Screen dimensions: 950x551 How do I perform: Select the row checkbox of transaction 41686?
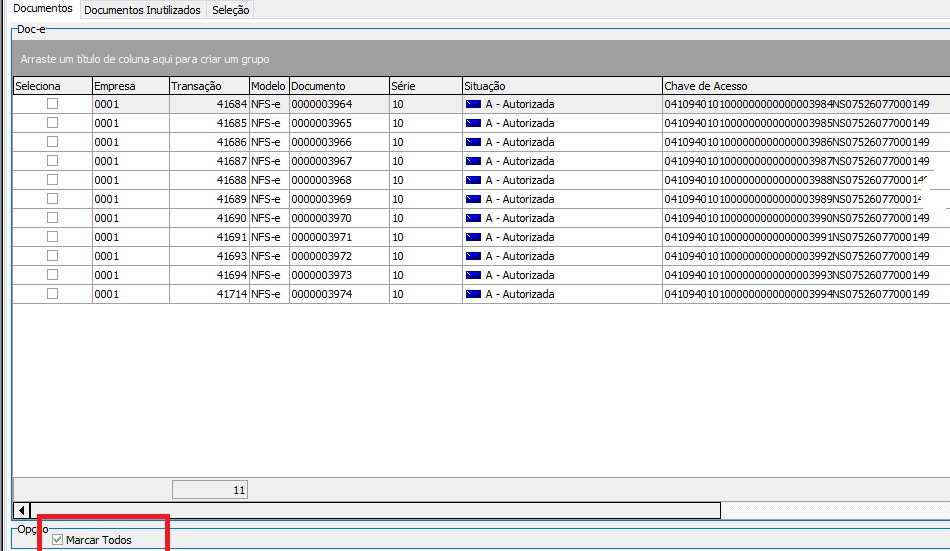click(x=53, y=142)
